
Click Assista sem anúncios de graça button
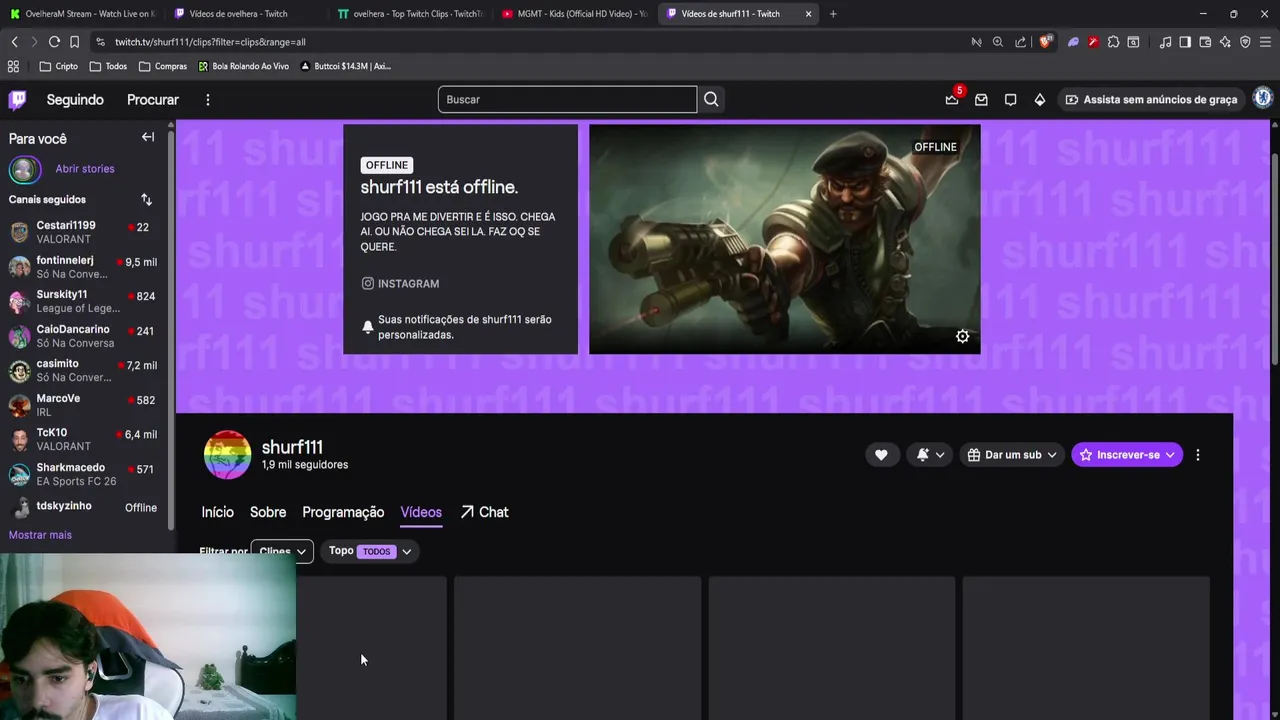(1151, 100)
